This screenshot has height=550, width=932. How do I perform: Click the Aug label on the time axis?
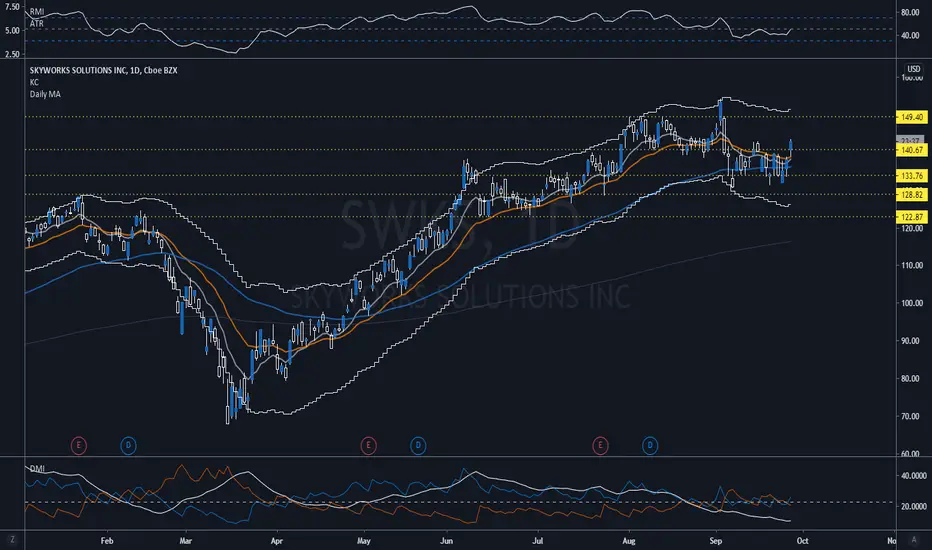click(x=629, y=540)
